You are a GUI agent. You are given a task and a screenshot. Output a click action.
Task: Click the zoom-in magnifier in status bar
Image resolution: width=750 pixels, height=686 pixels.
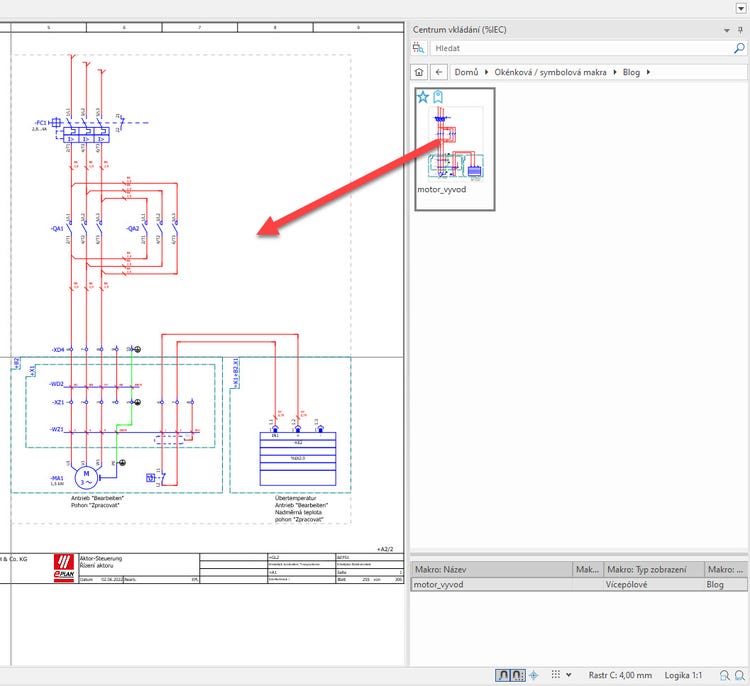722,677
